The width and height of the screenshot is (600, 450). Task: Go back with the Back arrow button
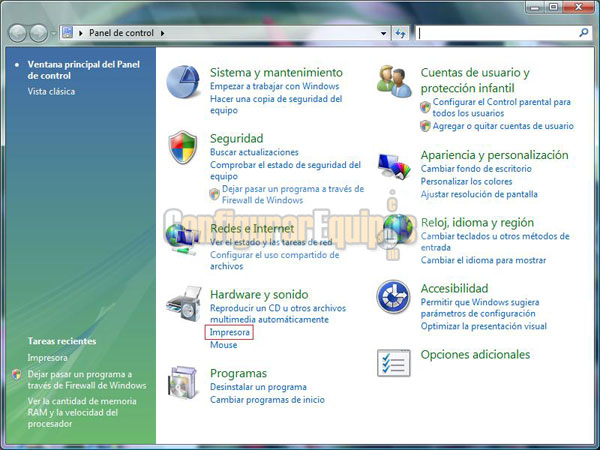(x=17, y=33)
